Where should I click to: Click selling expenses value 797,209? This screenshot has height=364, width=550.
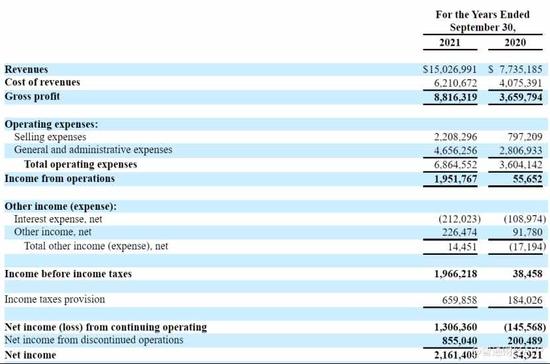525,137
